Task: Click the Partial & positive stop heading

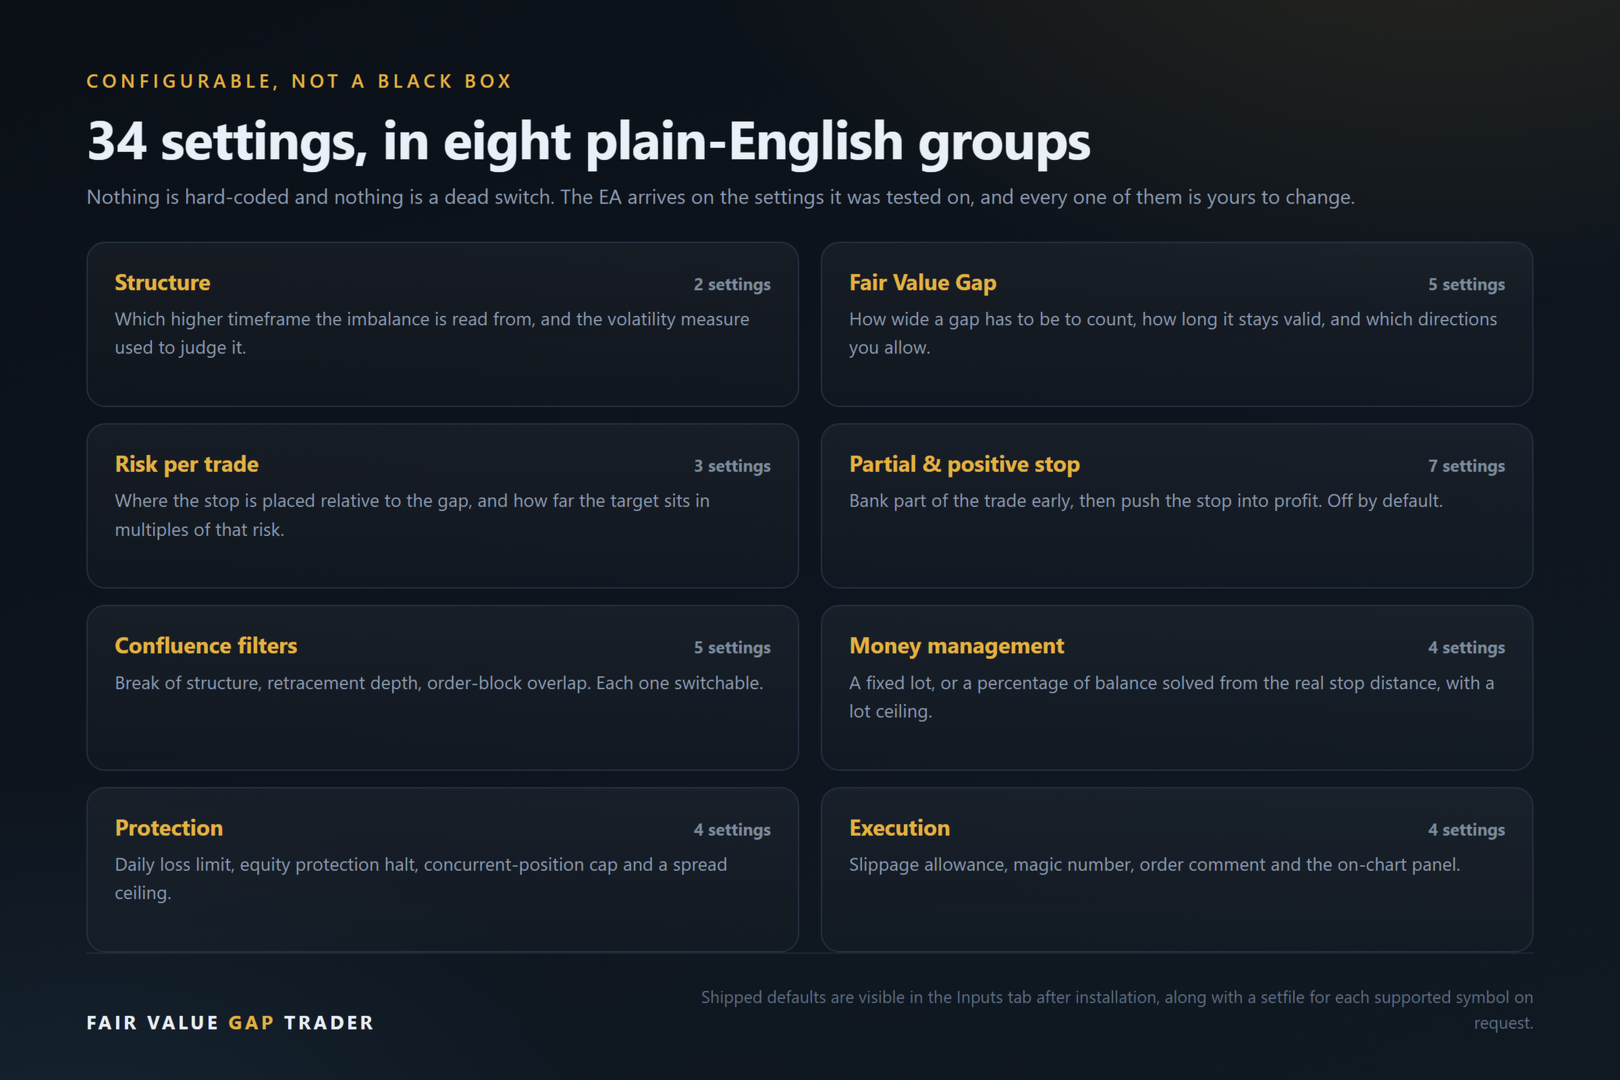Action: [964, 465]
